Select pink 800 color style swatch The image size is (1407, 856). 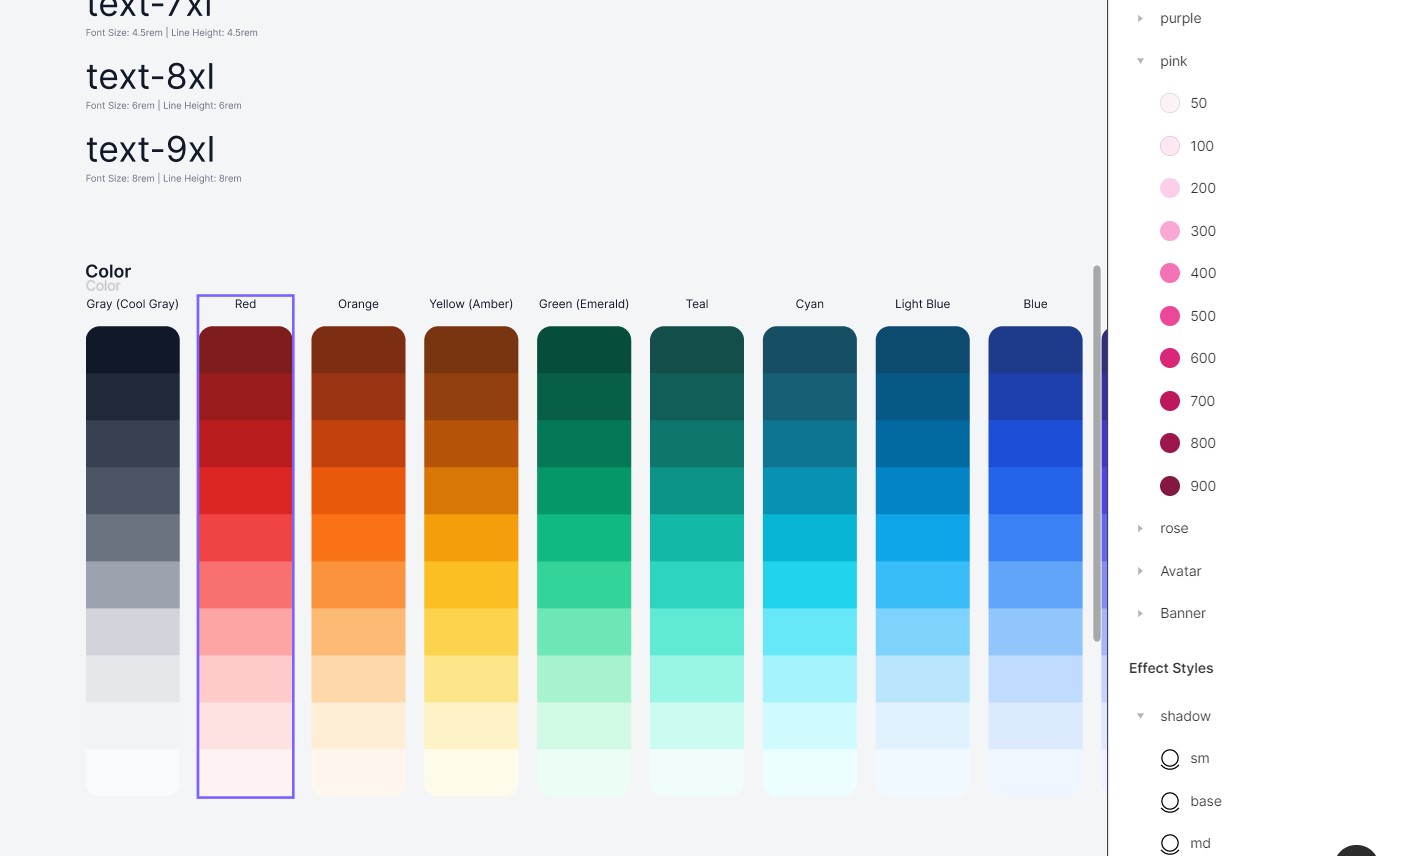tap(1170, 443)
